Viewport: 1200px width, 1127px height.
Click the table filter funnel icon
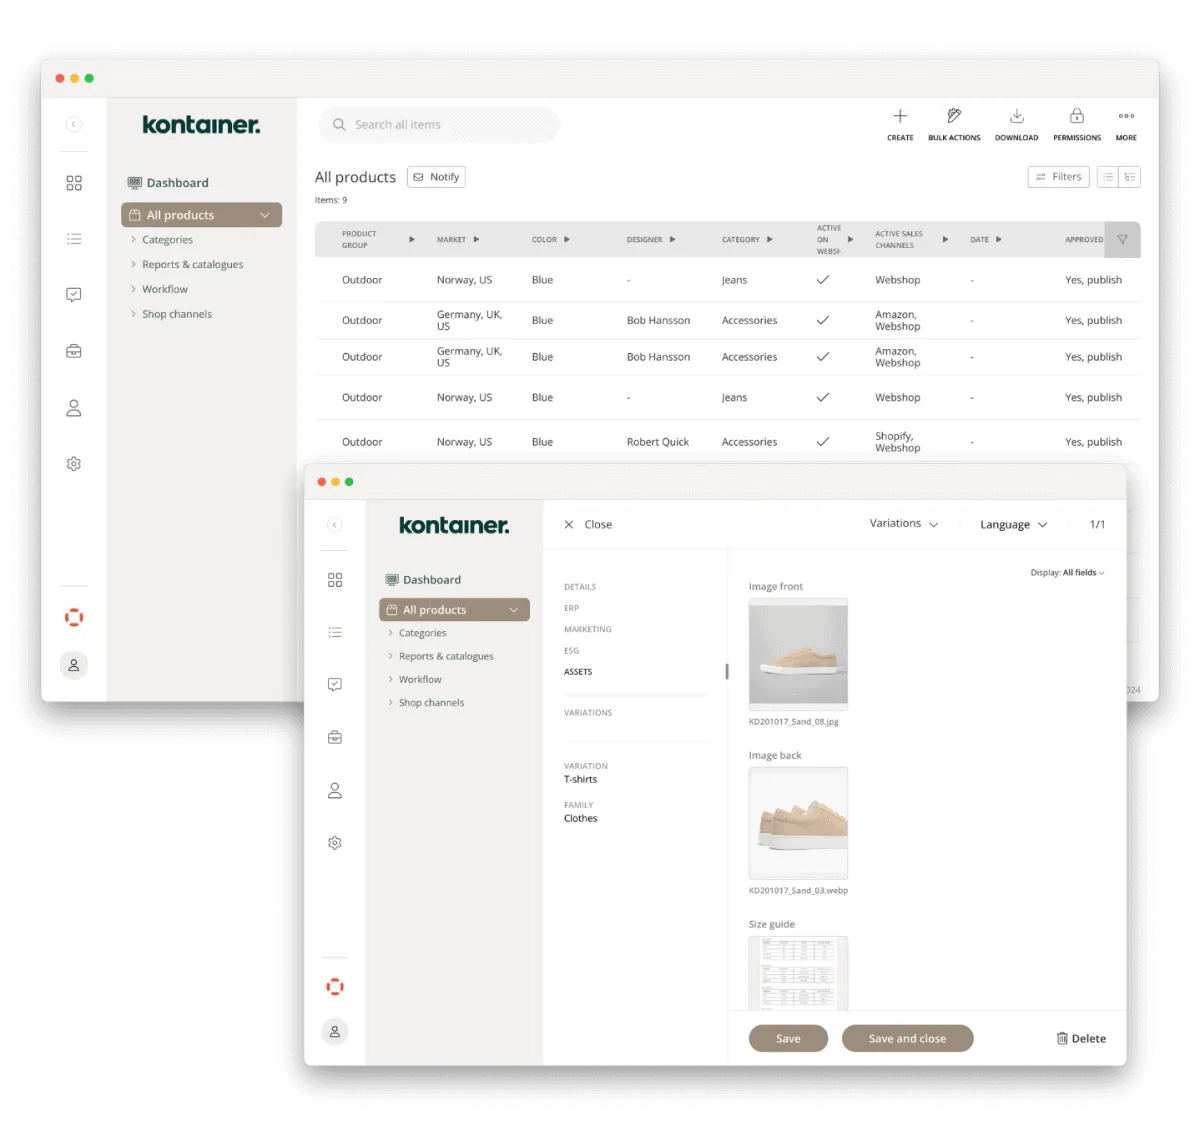pos(1122,240)
